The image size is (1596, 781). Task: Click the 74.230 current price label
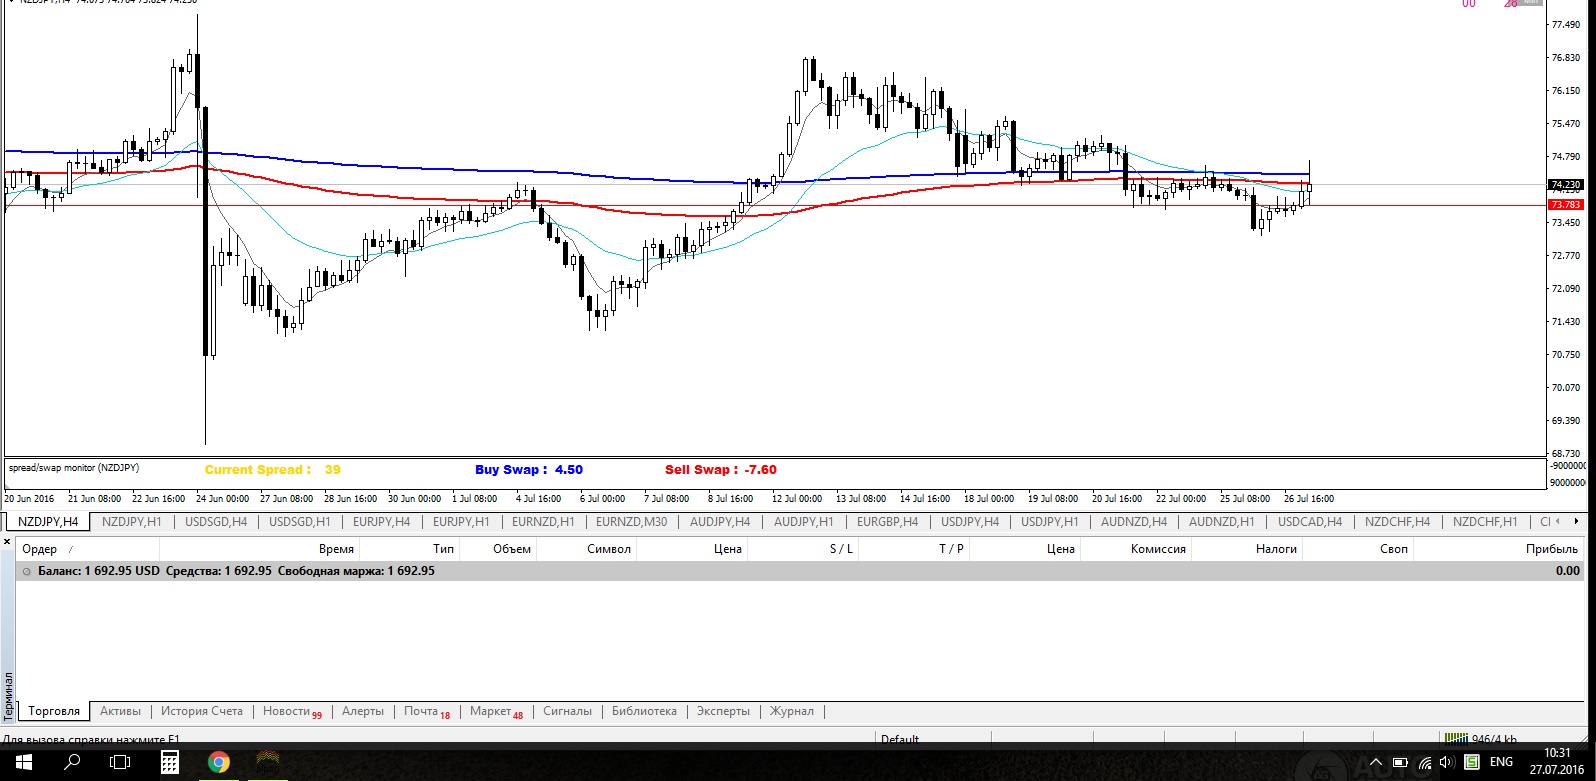click(1565, 185)
